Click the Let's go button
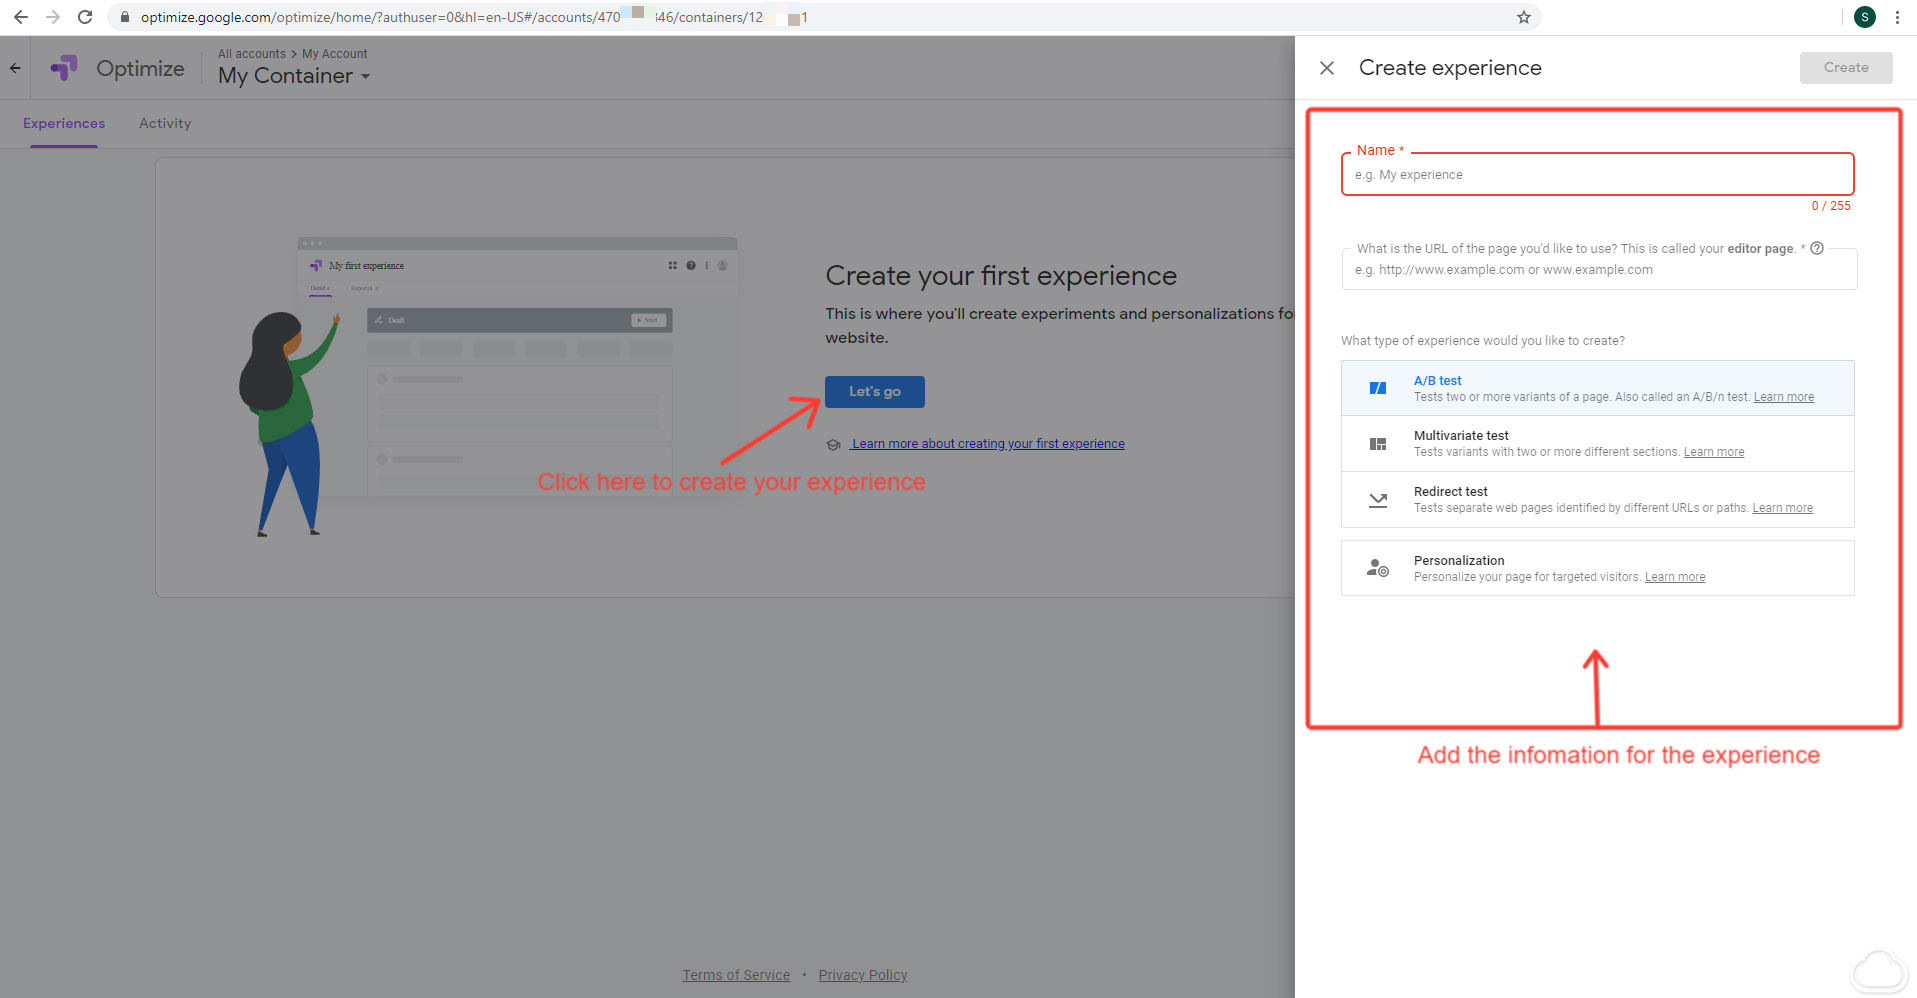This screenshot has width=1917, height=998. 874,392
